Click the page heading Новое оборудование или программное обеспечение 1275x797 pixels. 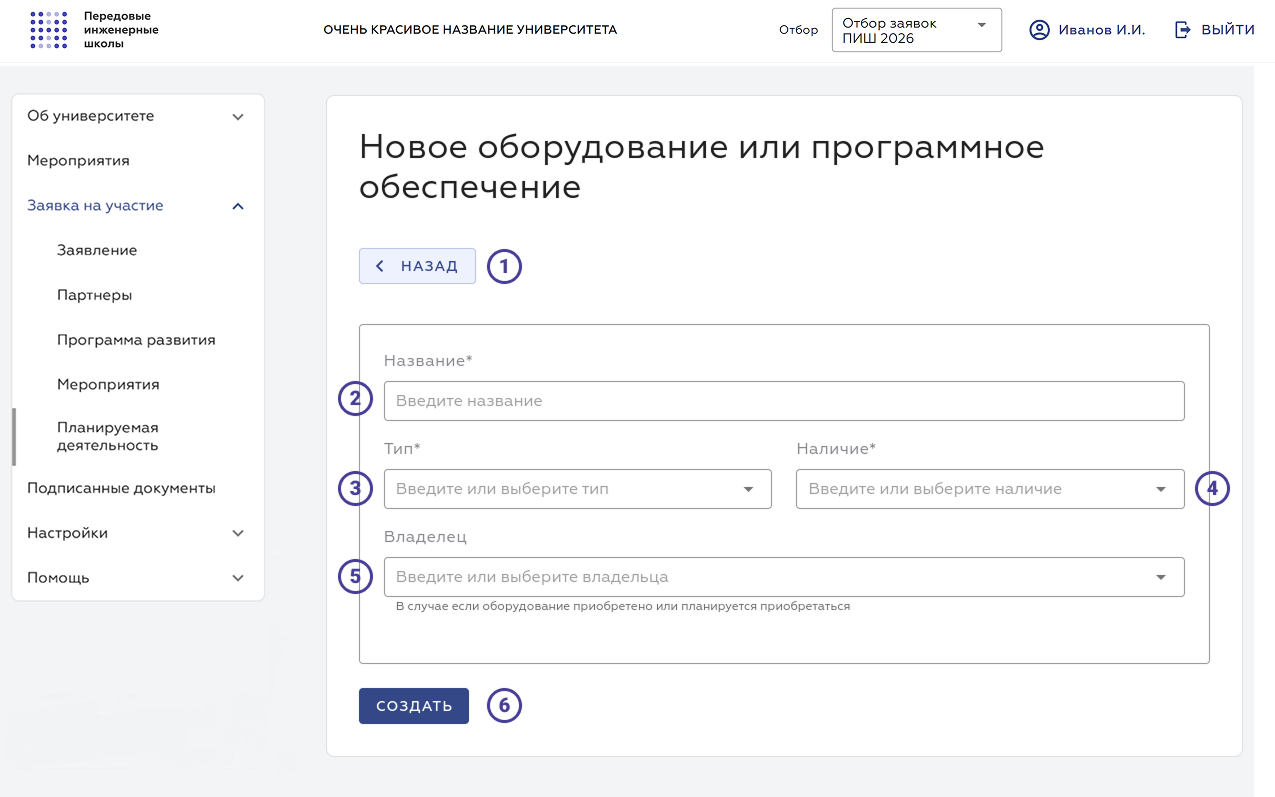[x=701, y=166]
